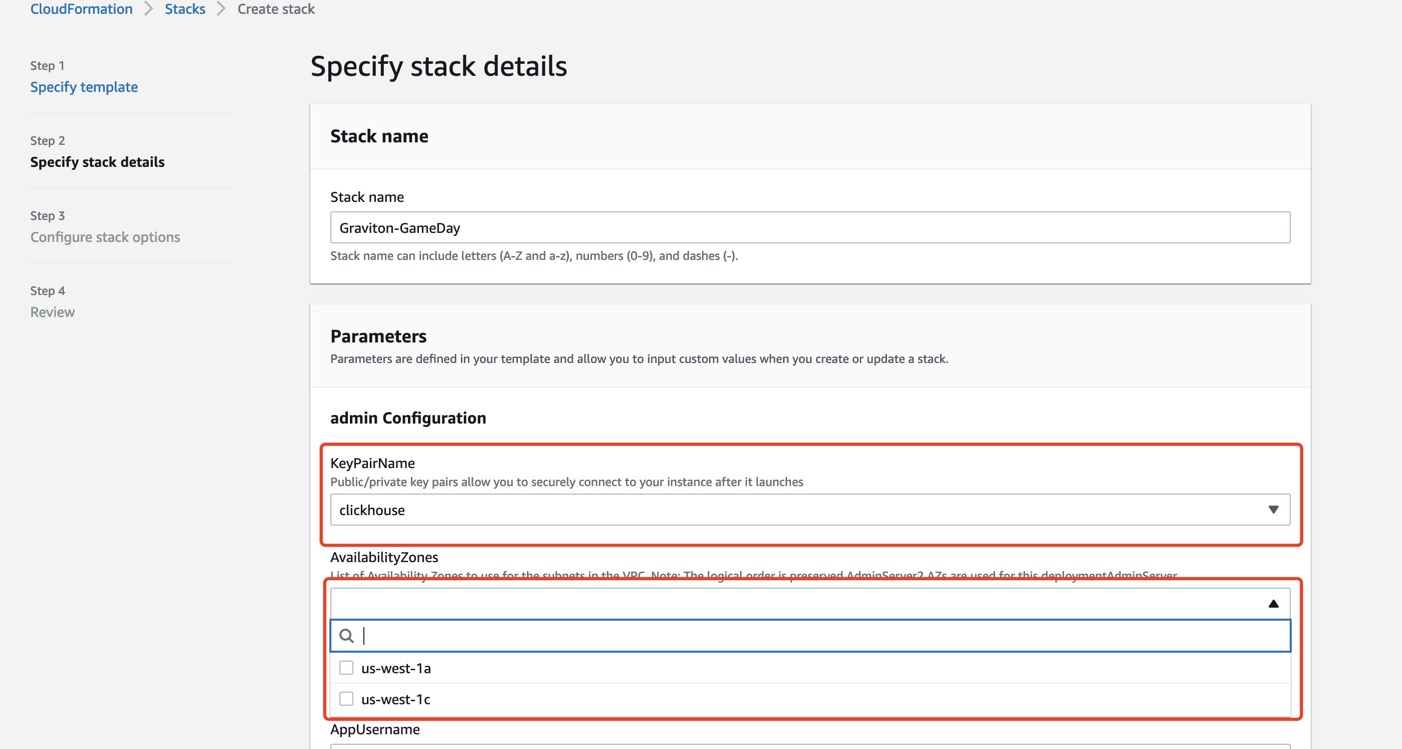This screenshot has height=749, width=1402.
Task: Click chevron between Stacks and Create stack
Action: [221, 9]
